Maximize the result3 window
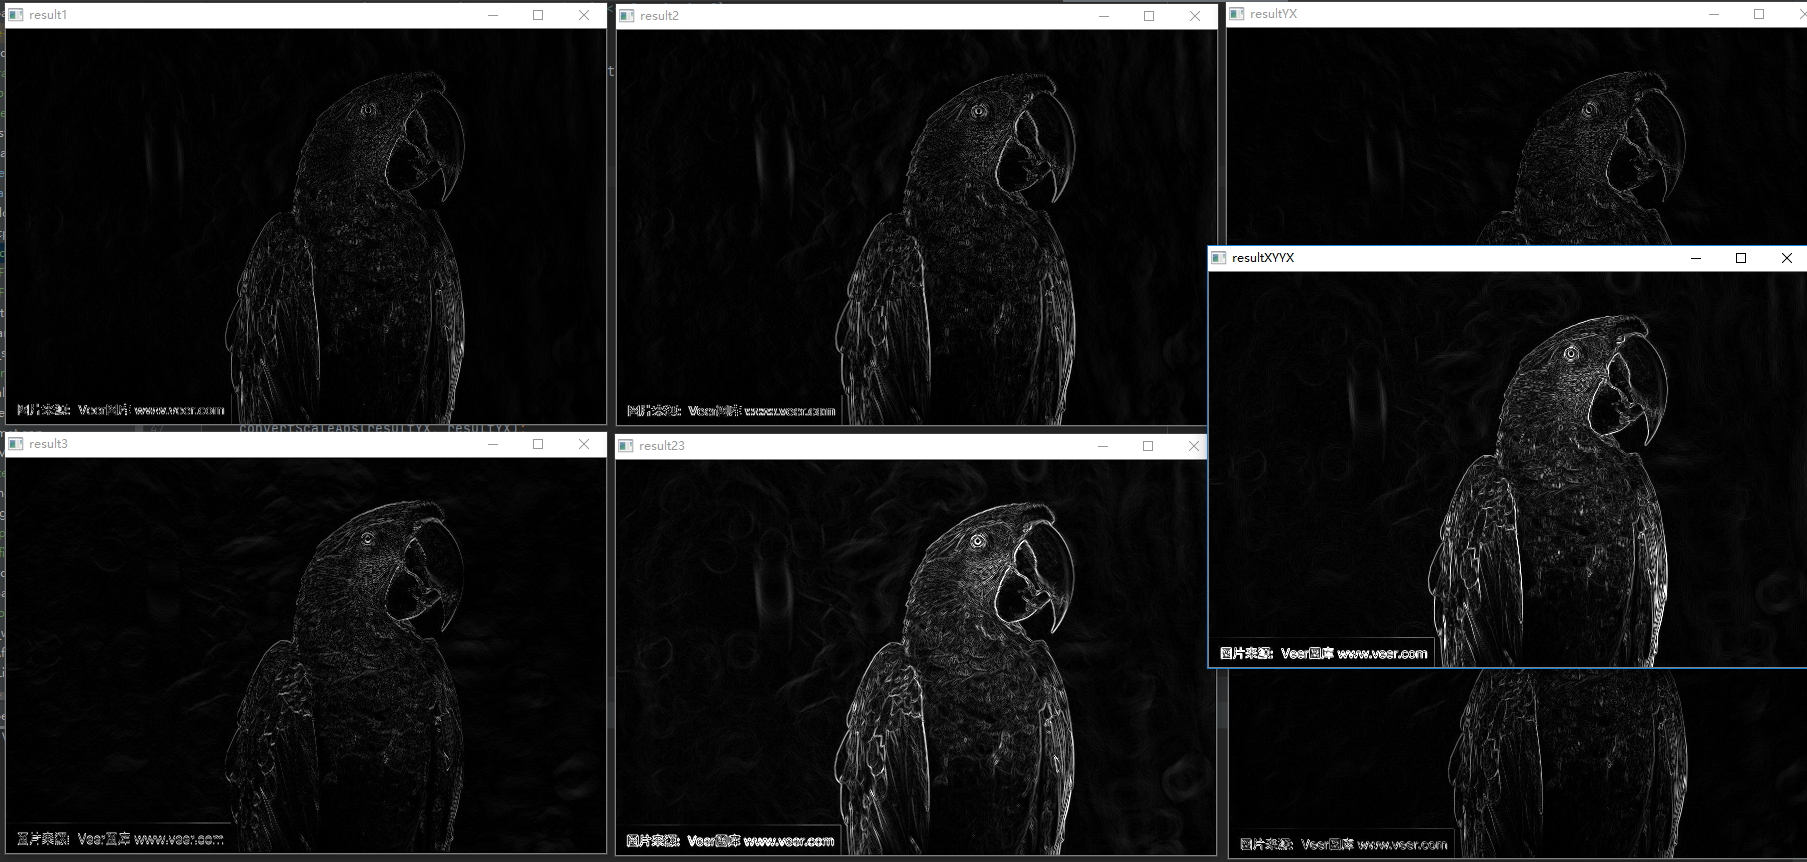The image size is (1807, 862). 538,444
